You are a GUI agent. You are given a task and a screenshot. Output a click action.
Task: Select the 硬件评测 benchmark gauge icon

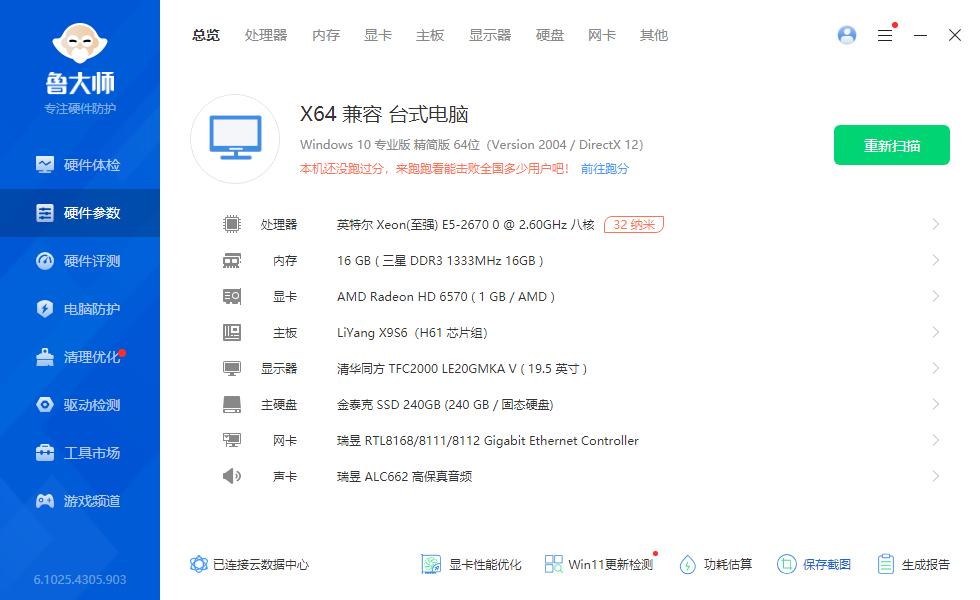pos(45,261)
